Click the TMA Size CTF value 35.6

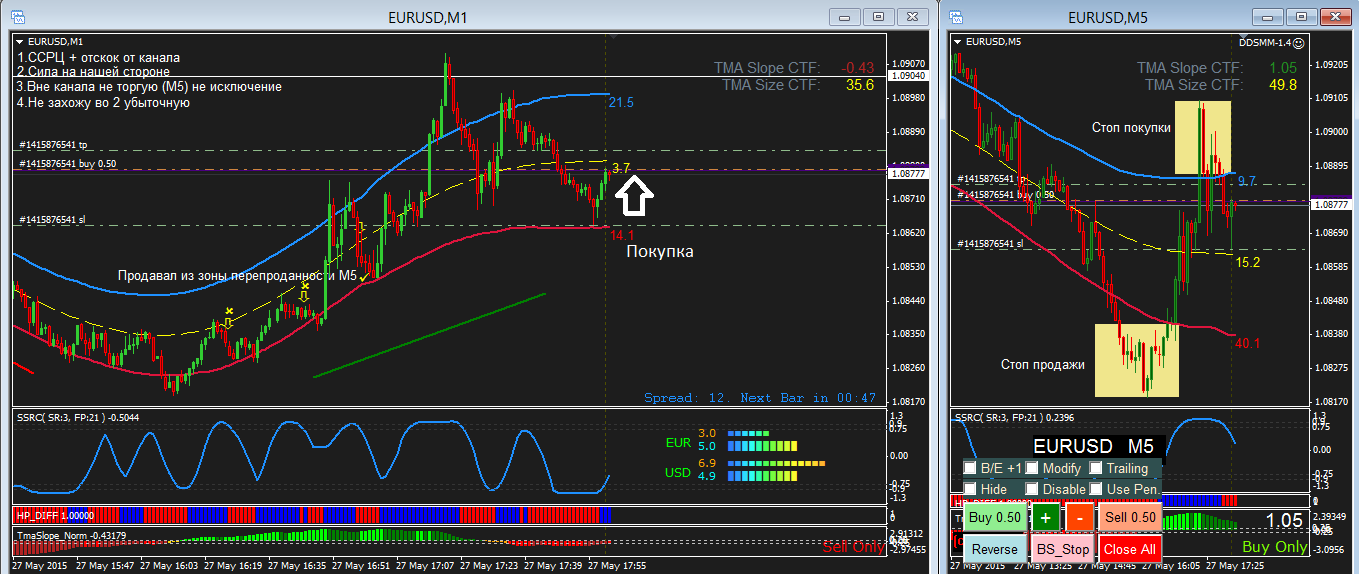coord(860,85)
